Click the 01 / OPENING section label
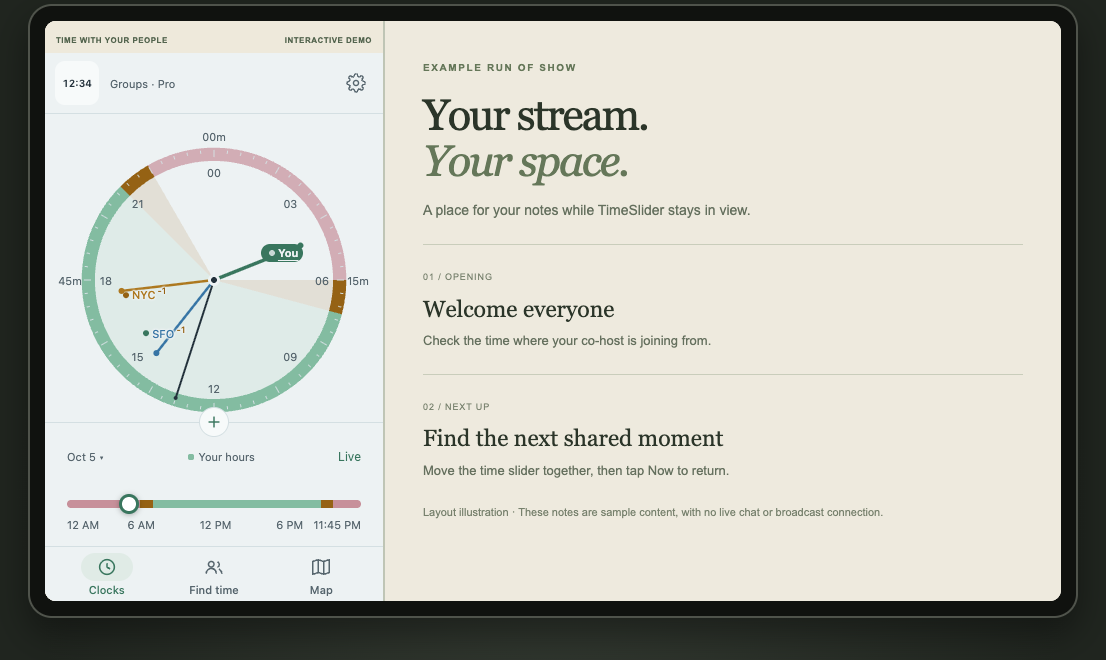The image size is (1106, 660). [458, 277]
